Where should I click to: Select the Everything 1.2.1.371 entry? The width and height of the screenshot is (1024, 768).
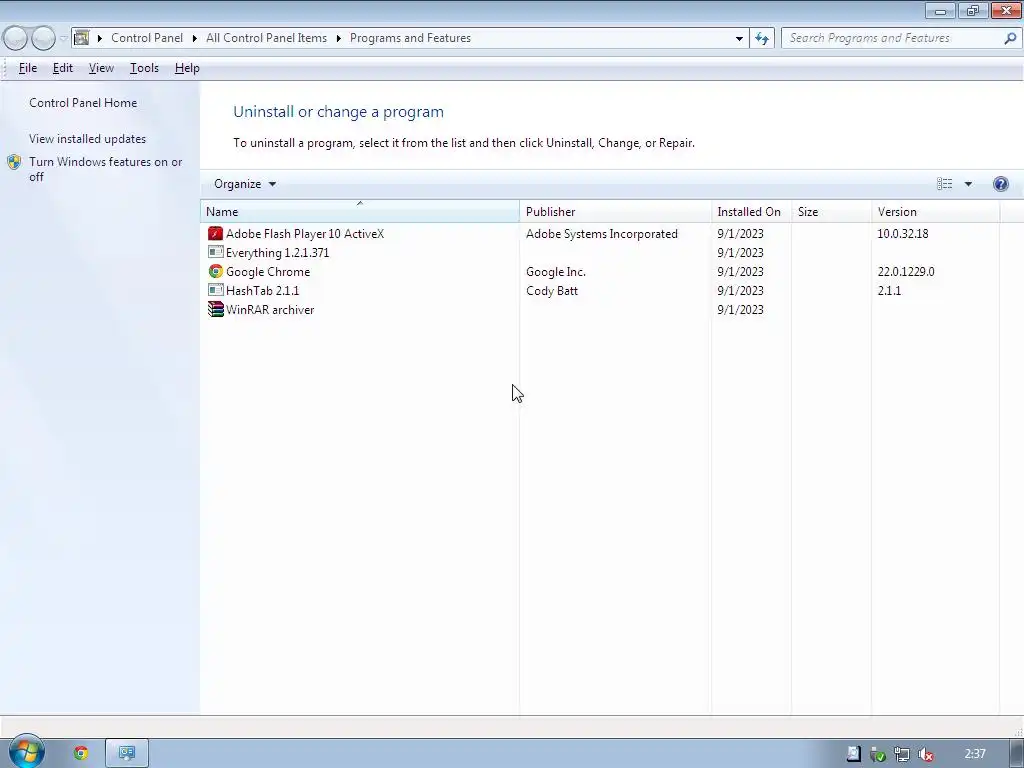point(603,252)
